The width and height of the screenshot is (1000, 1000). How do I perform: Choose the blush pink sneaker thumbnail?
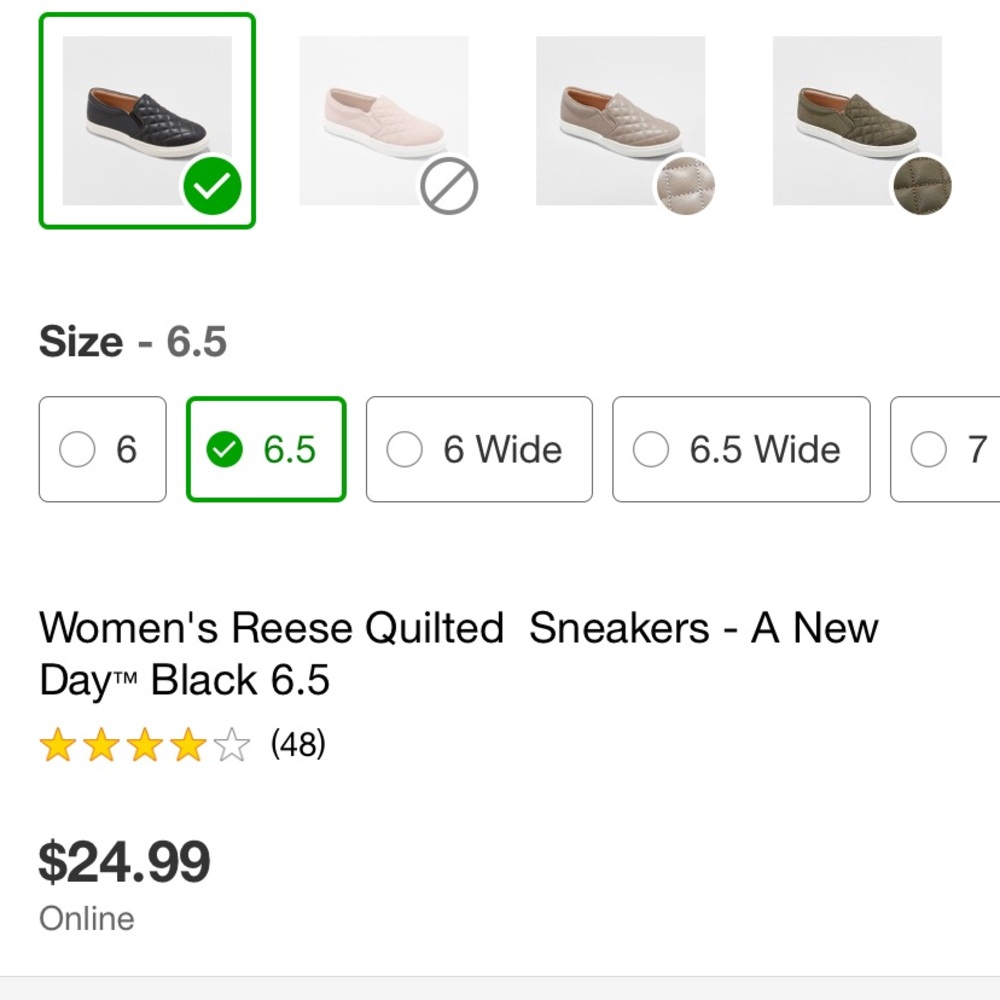(384, 121)
